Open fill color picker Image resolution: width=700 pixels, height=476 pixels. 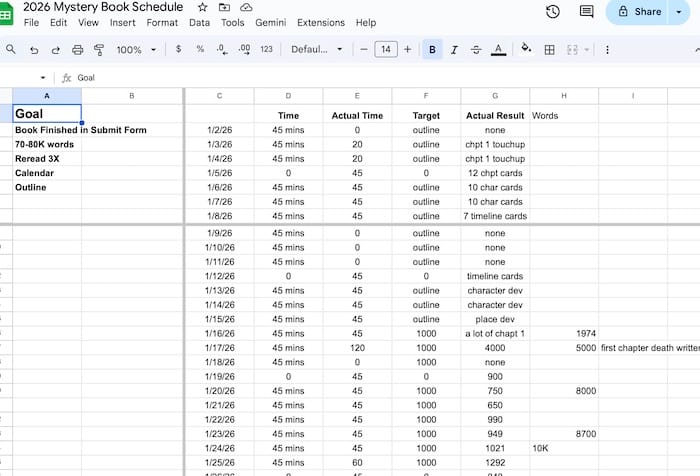click(526, 48)
